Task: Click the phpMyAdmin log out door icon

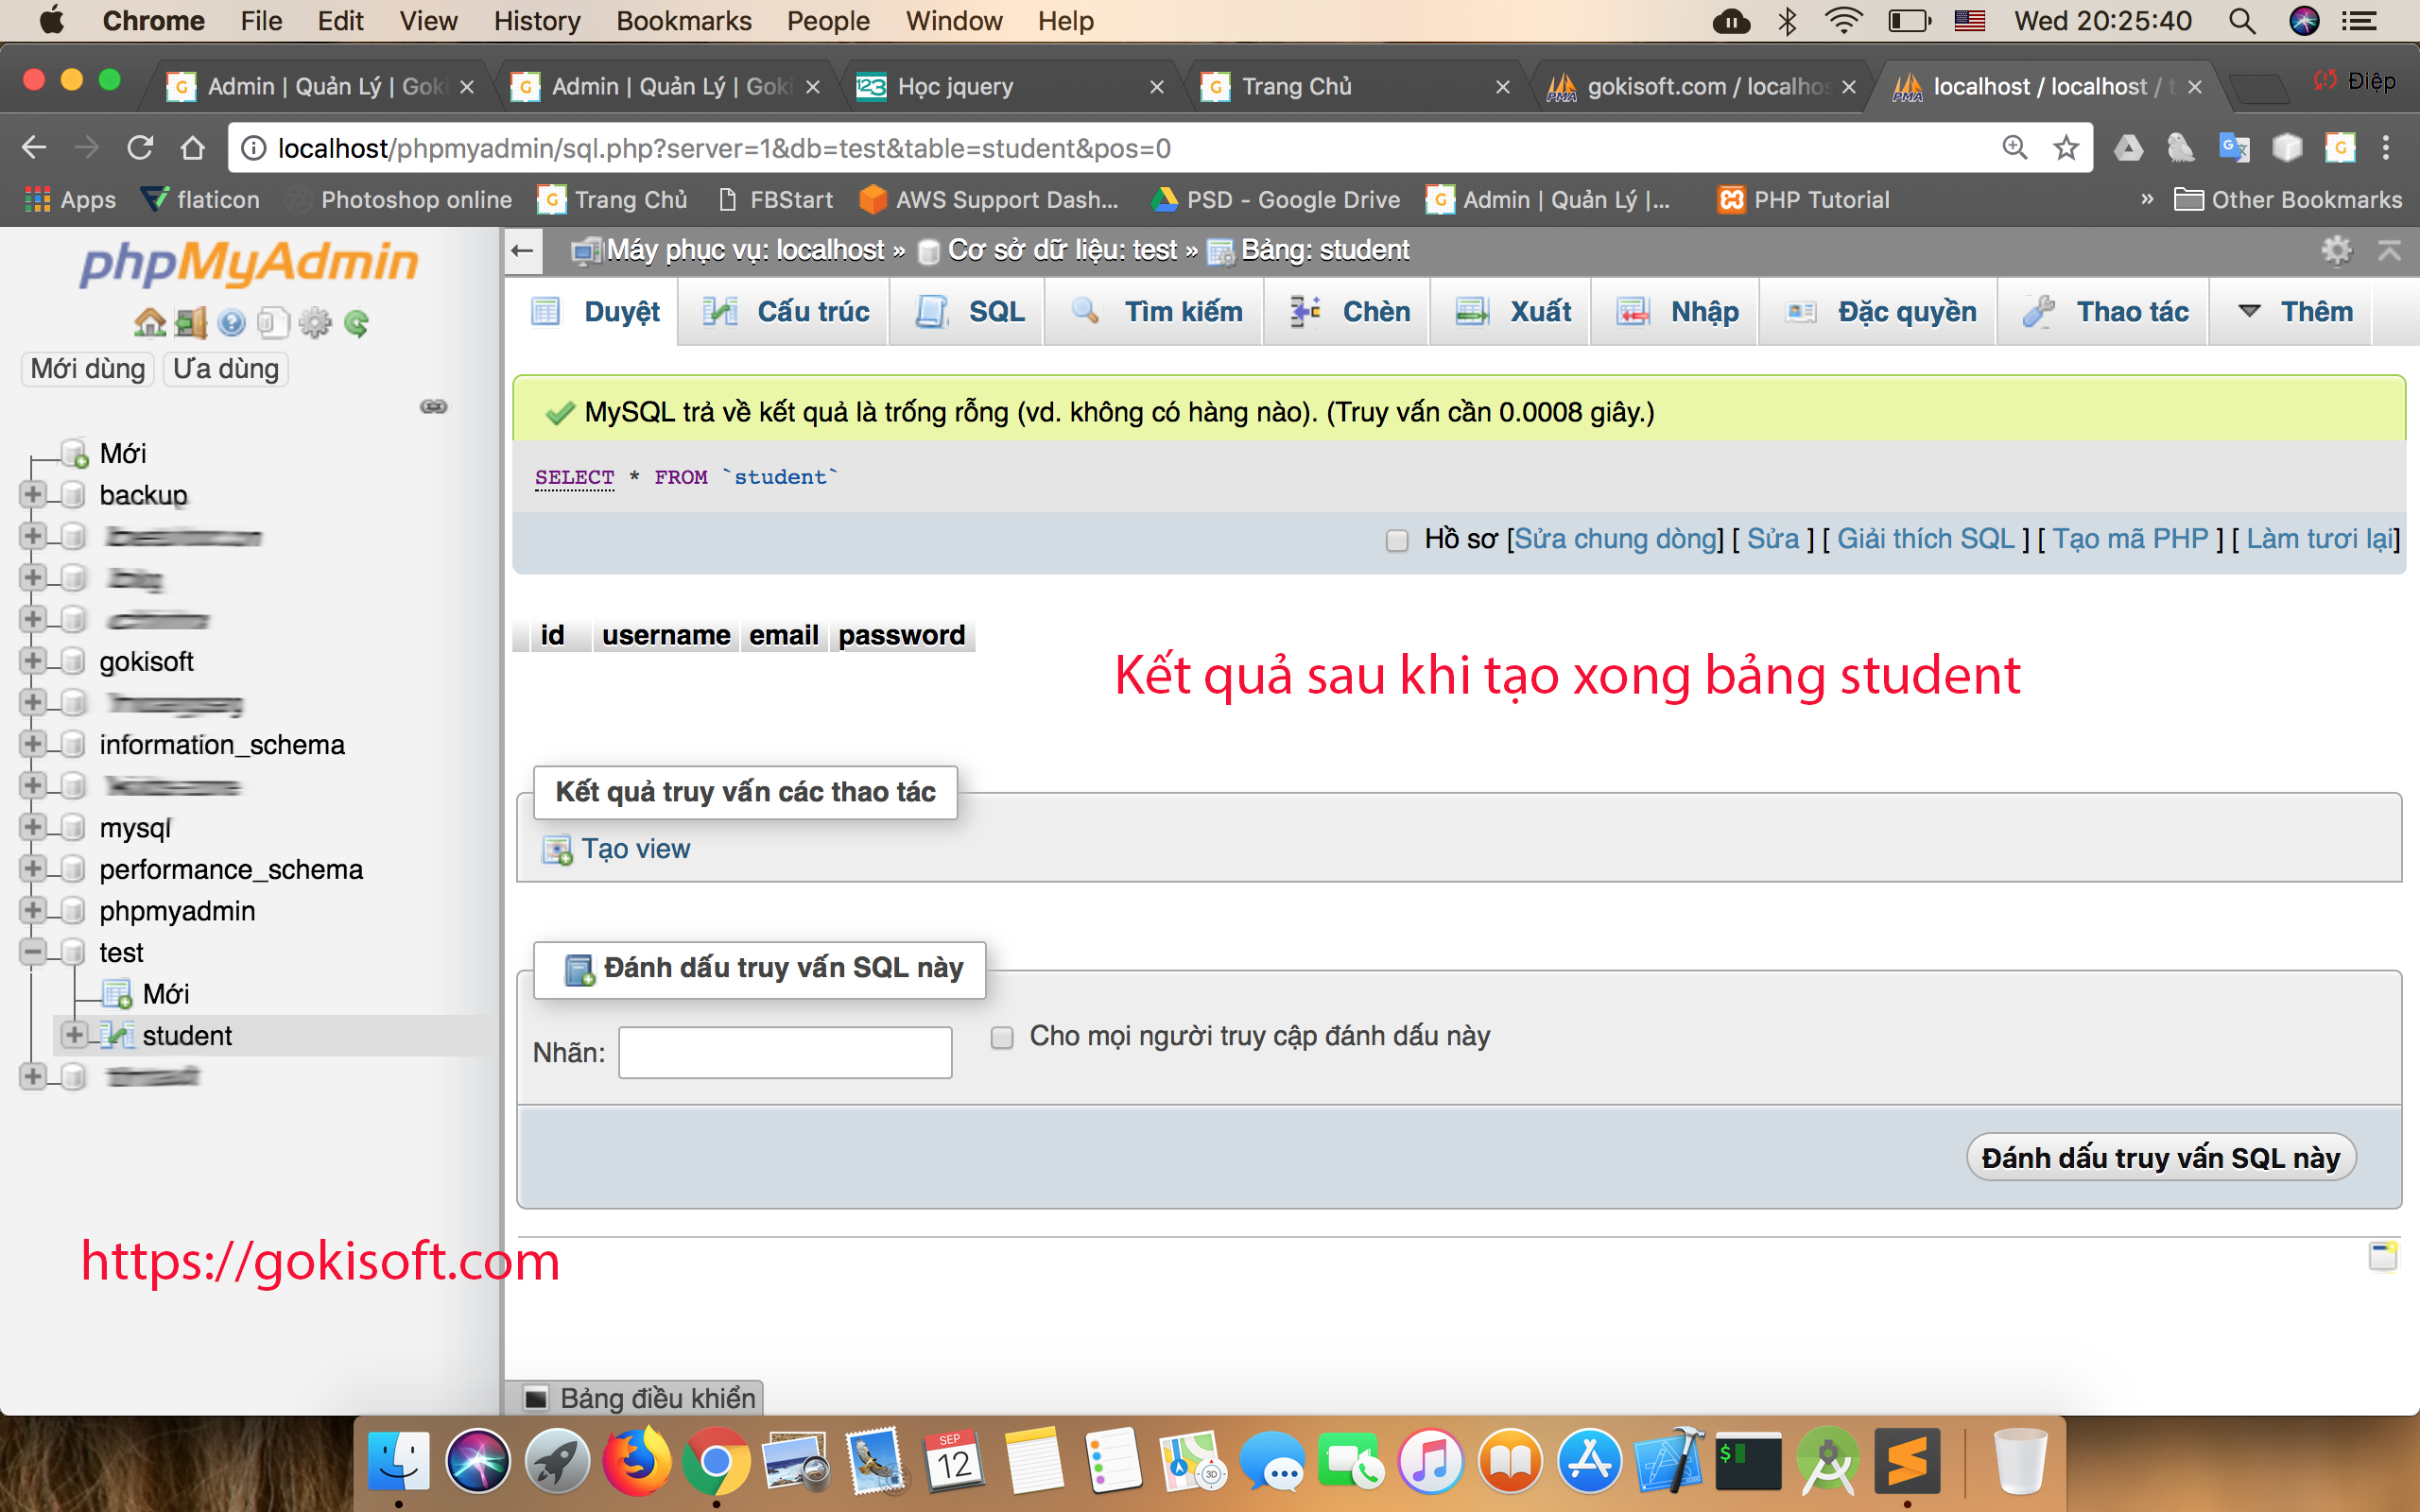Action: pos(191,323)
